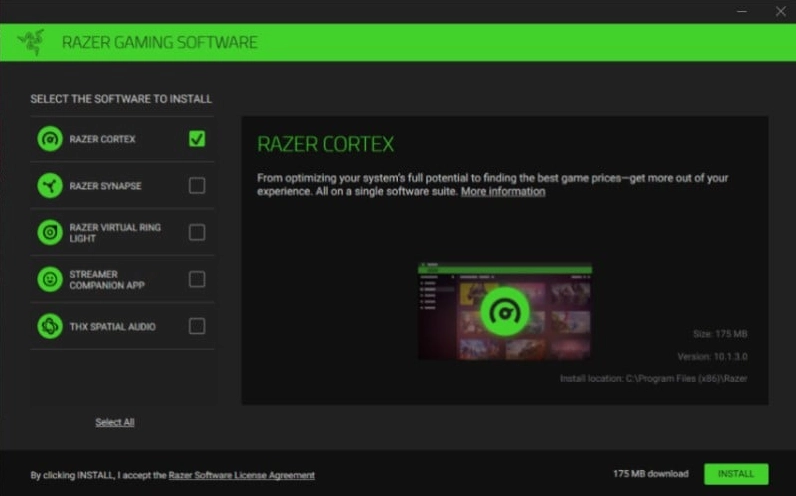Uncheck the Razer Cortex checkbox
Viewport: 796px width, 496px height.
[x=197, y=139]
